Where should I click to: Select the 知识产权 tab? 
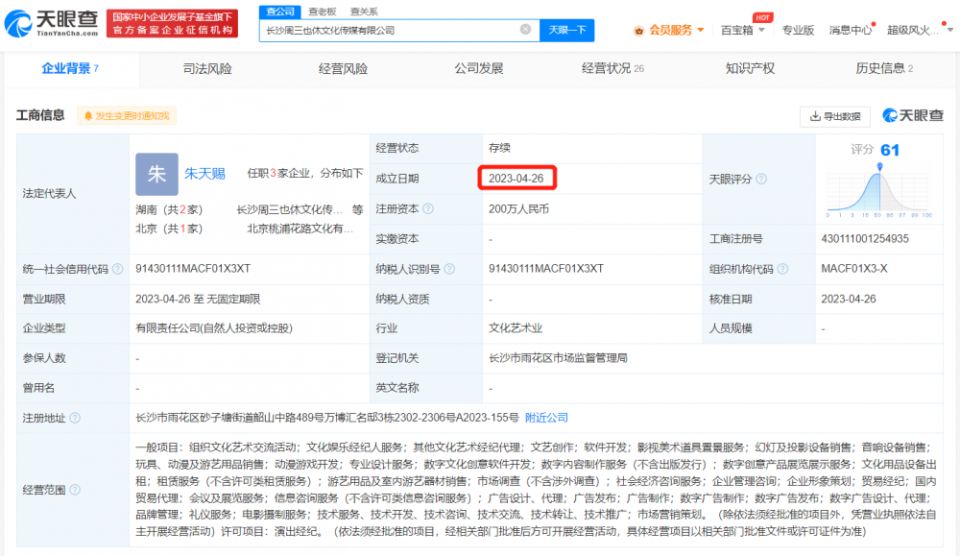pos(750,69)
